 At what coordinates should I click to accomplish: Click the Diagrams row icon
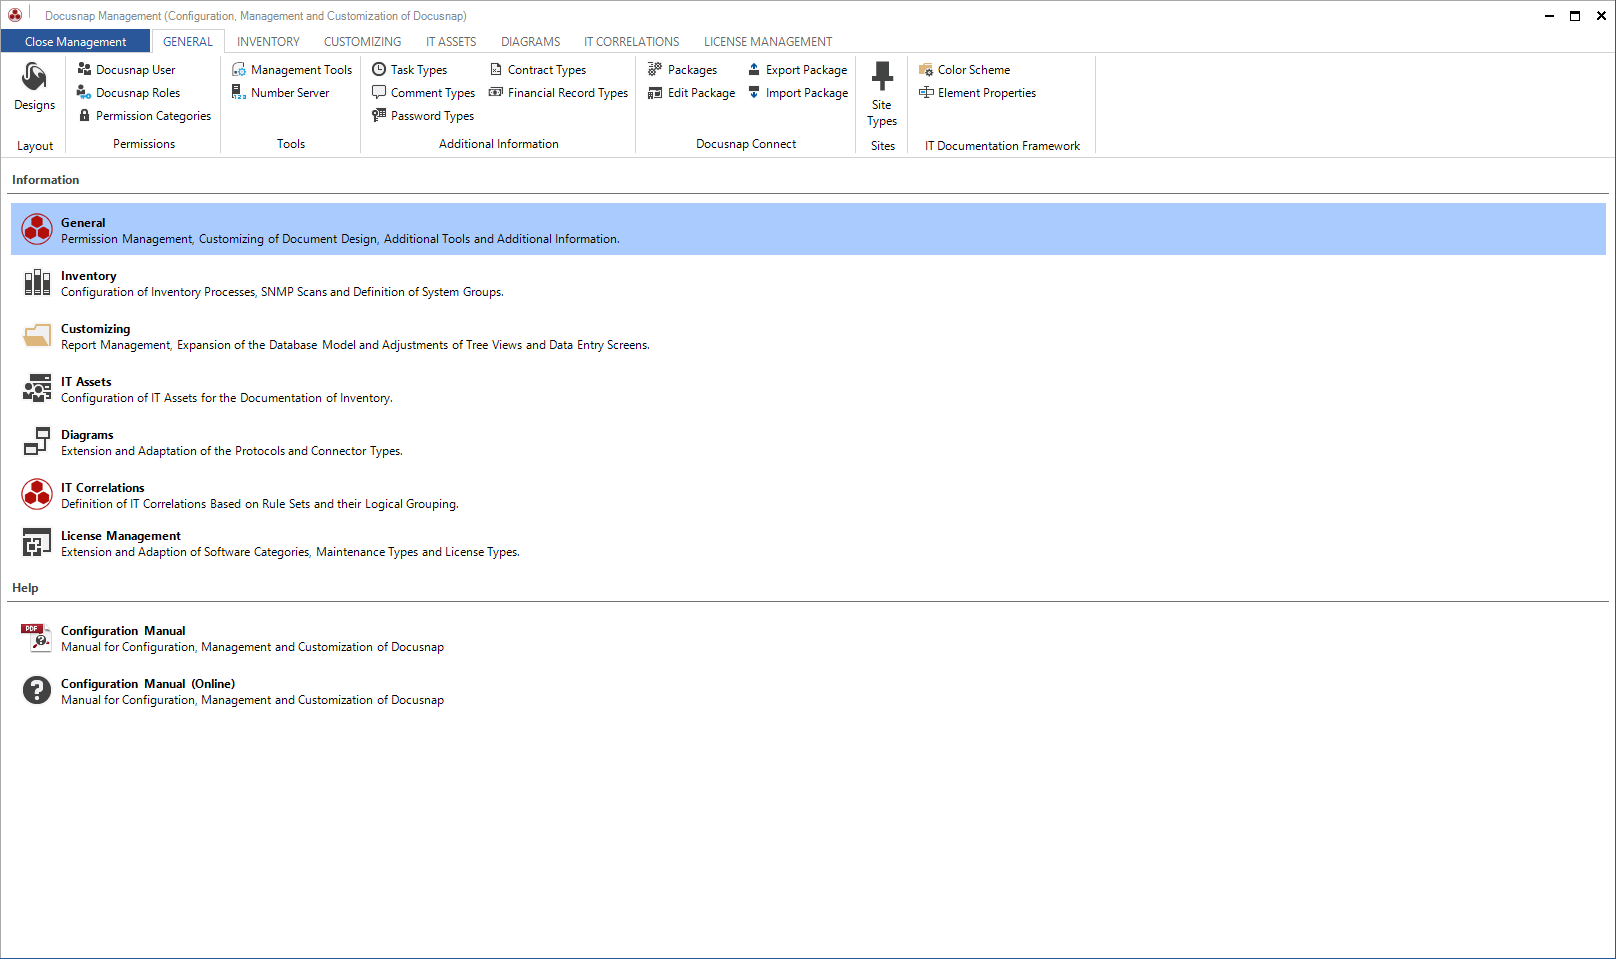point(37,441)
